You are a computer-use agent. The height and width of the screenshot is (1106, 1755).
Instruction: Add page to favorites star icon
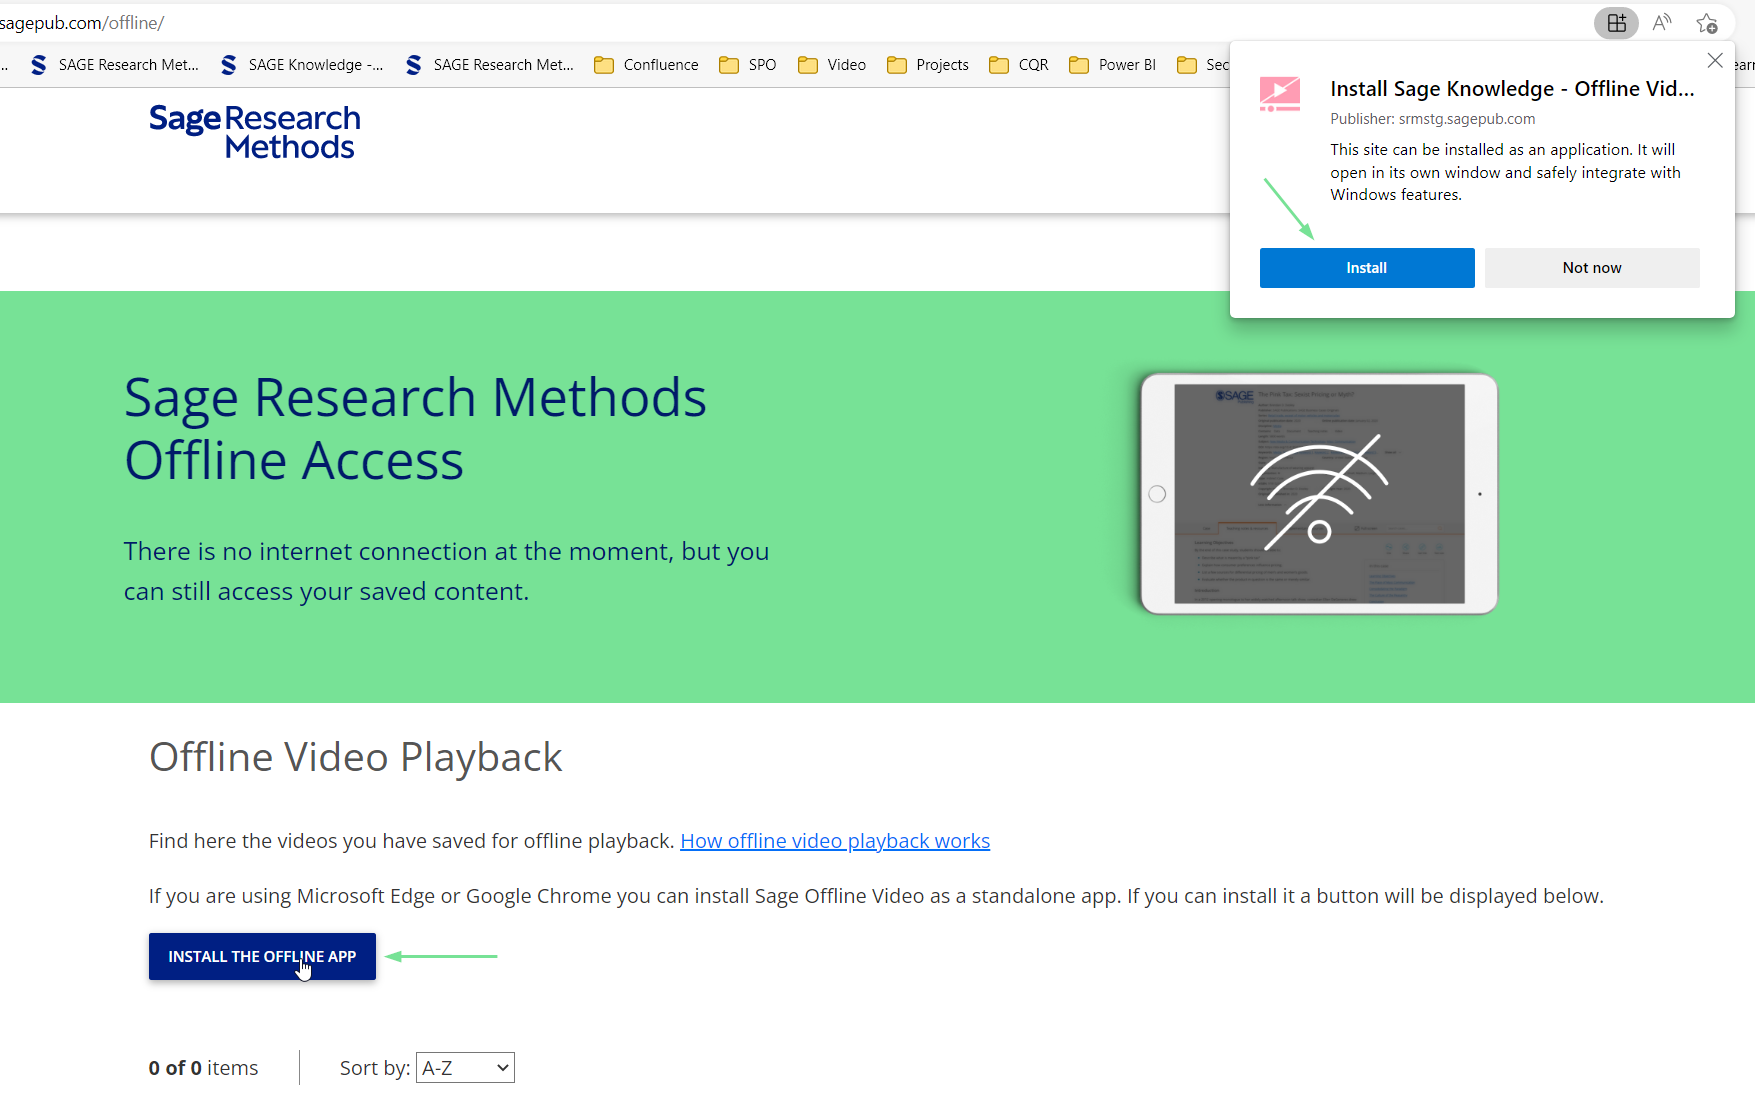1707,23
